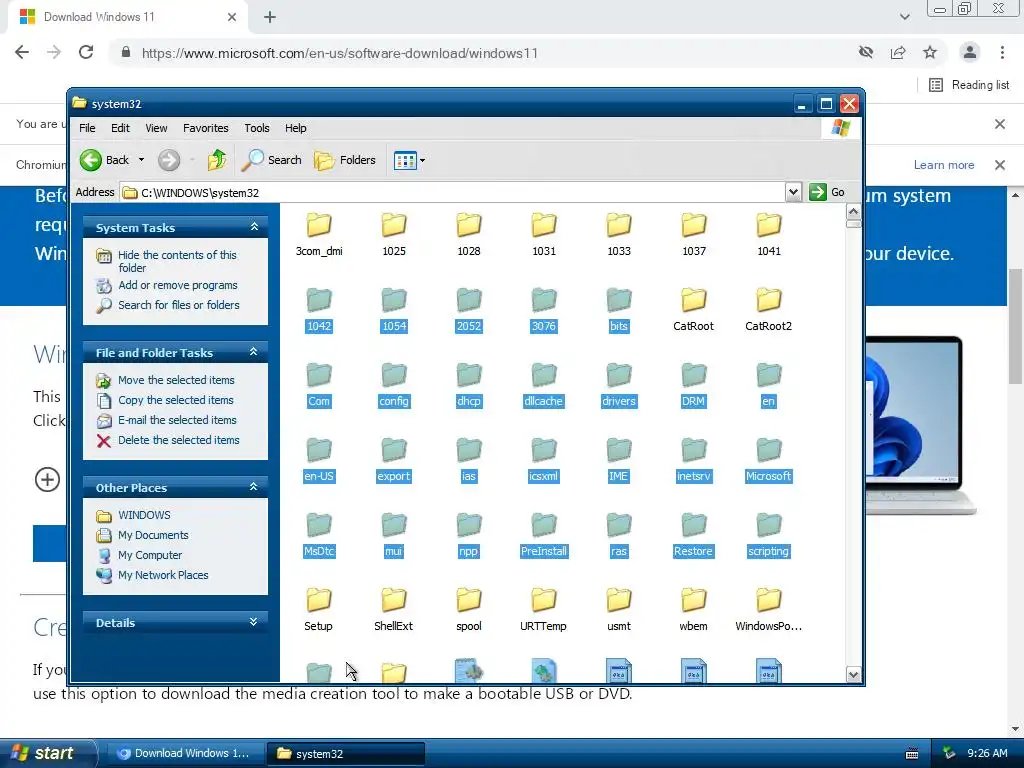
Task: Select the dllcache folder
Action: [x=543, y=384]
